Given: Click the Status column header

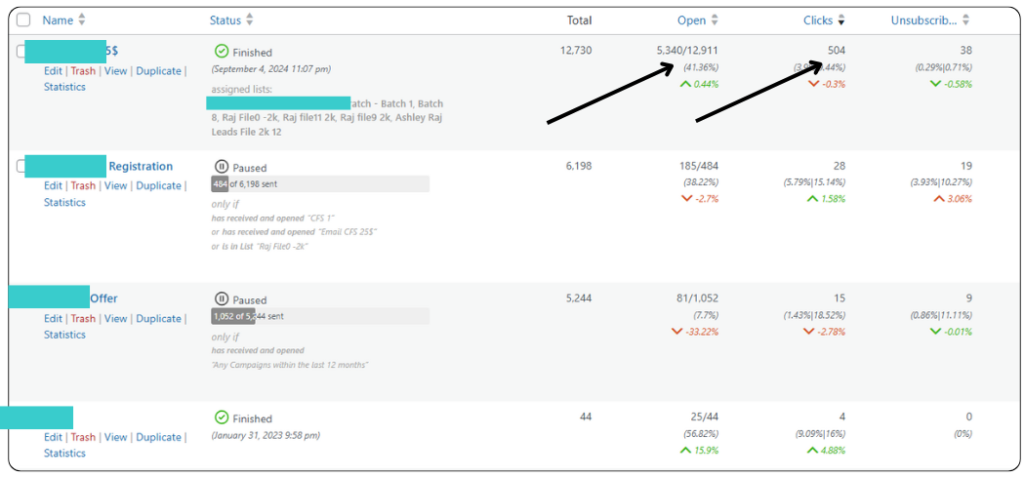Looking at the screenshot, I should (x=225, y=20).
